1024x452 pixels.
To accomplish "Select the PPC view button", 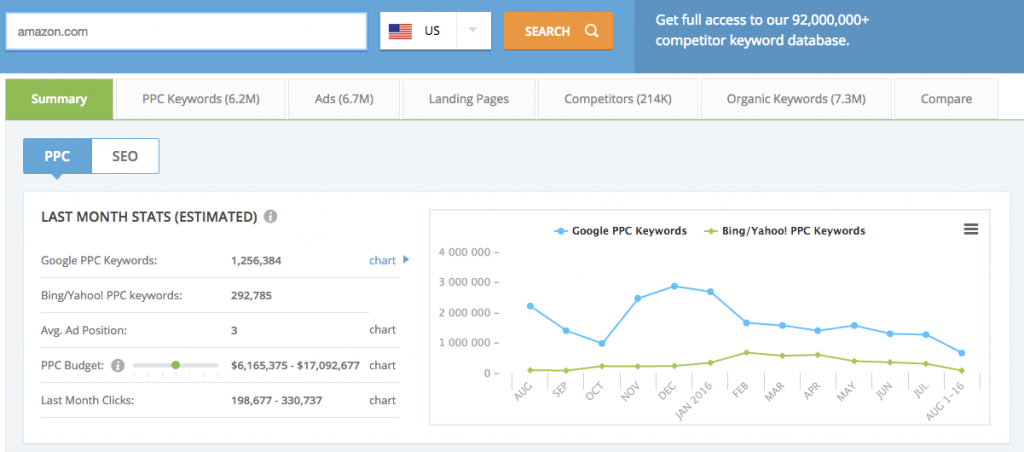I will [57, 156].
